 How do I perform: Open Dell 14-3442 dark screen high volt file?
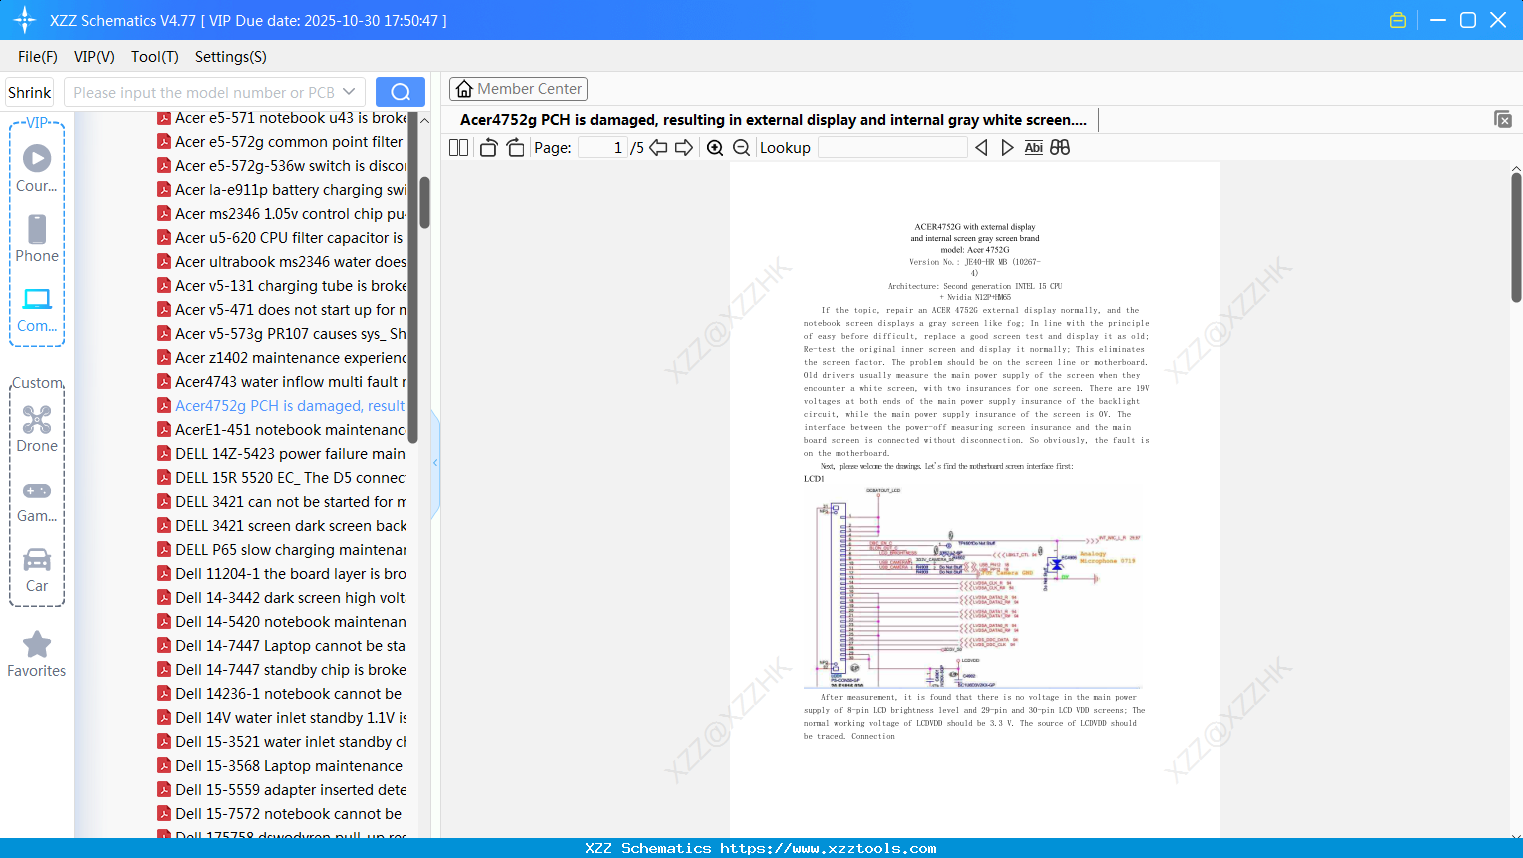tap(290, 598)
